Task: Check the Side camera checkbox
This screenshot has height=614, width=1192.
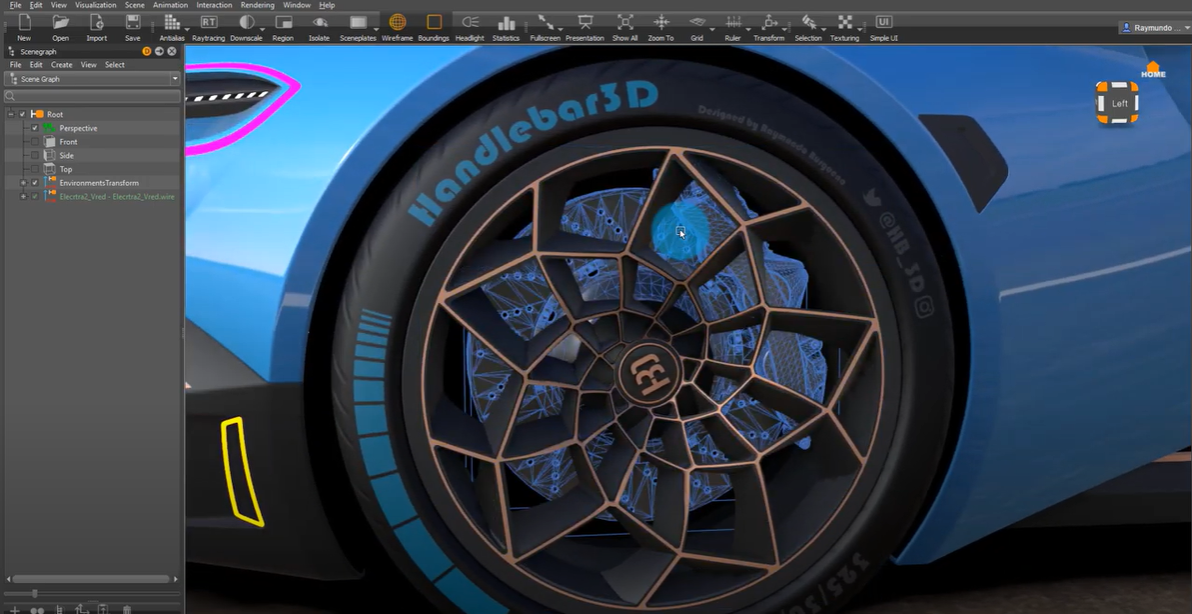Action: (x=35, y=155)
